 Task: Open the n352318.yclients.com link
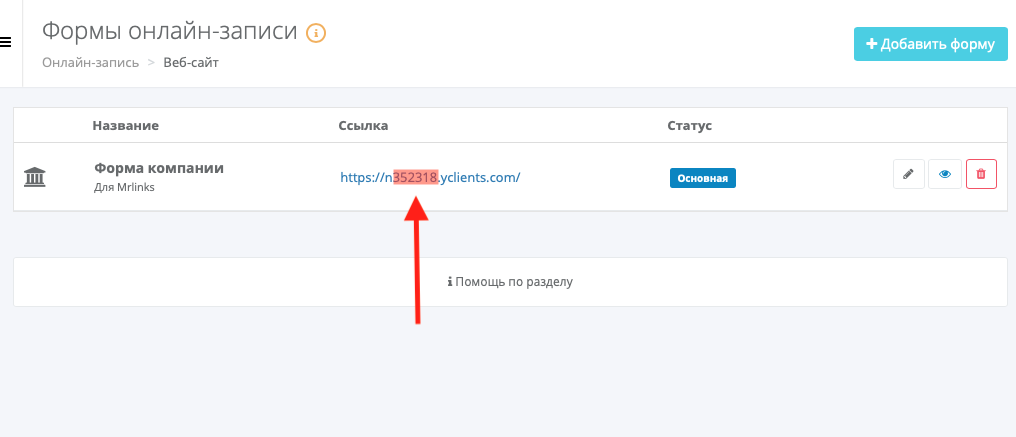[430, 177]
